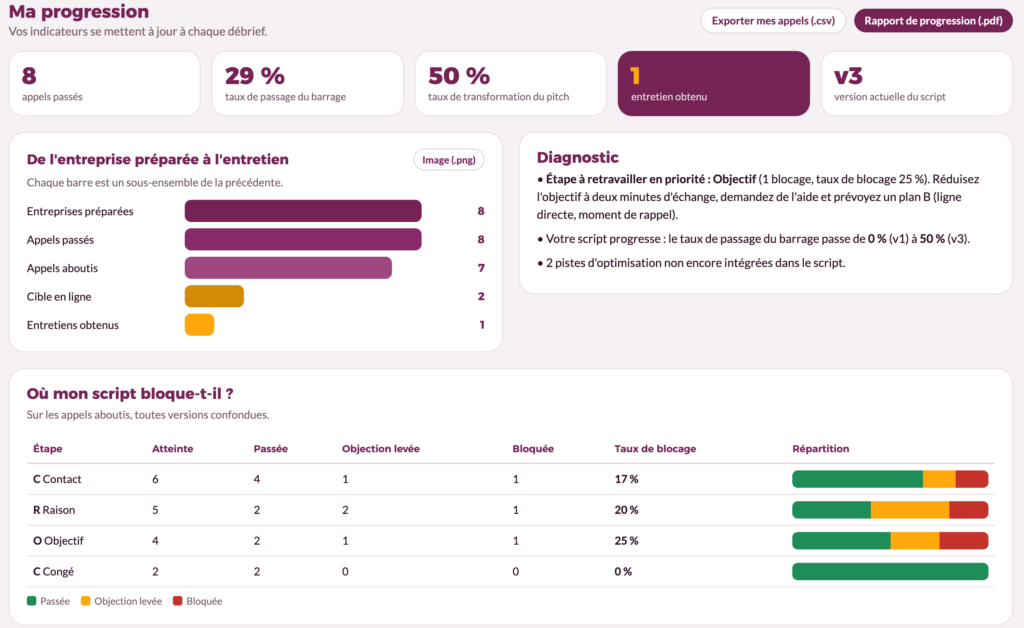Image resolution: width=1024 pixels, height=628 pixels.
Task: Click the 'Où mon script bloque-t-il ?' heading
Action: [x=130, y=394]
